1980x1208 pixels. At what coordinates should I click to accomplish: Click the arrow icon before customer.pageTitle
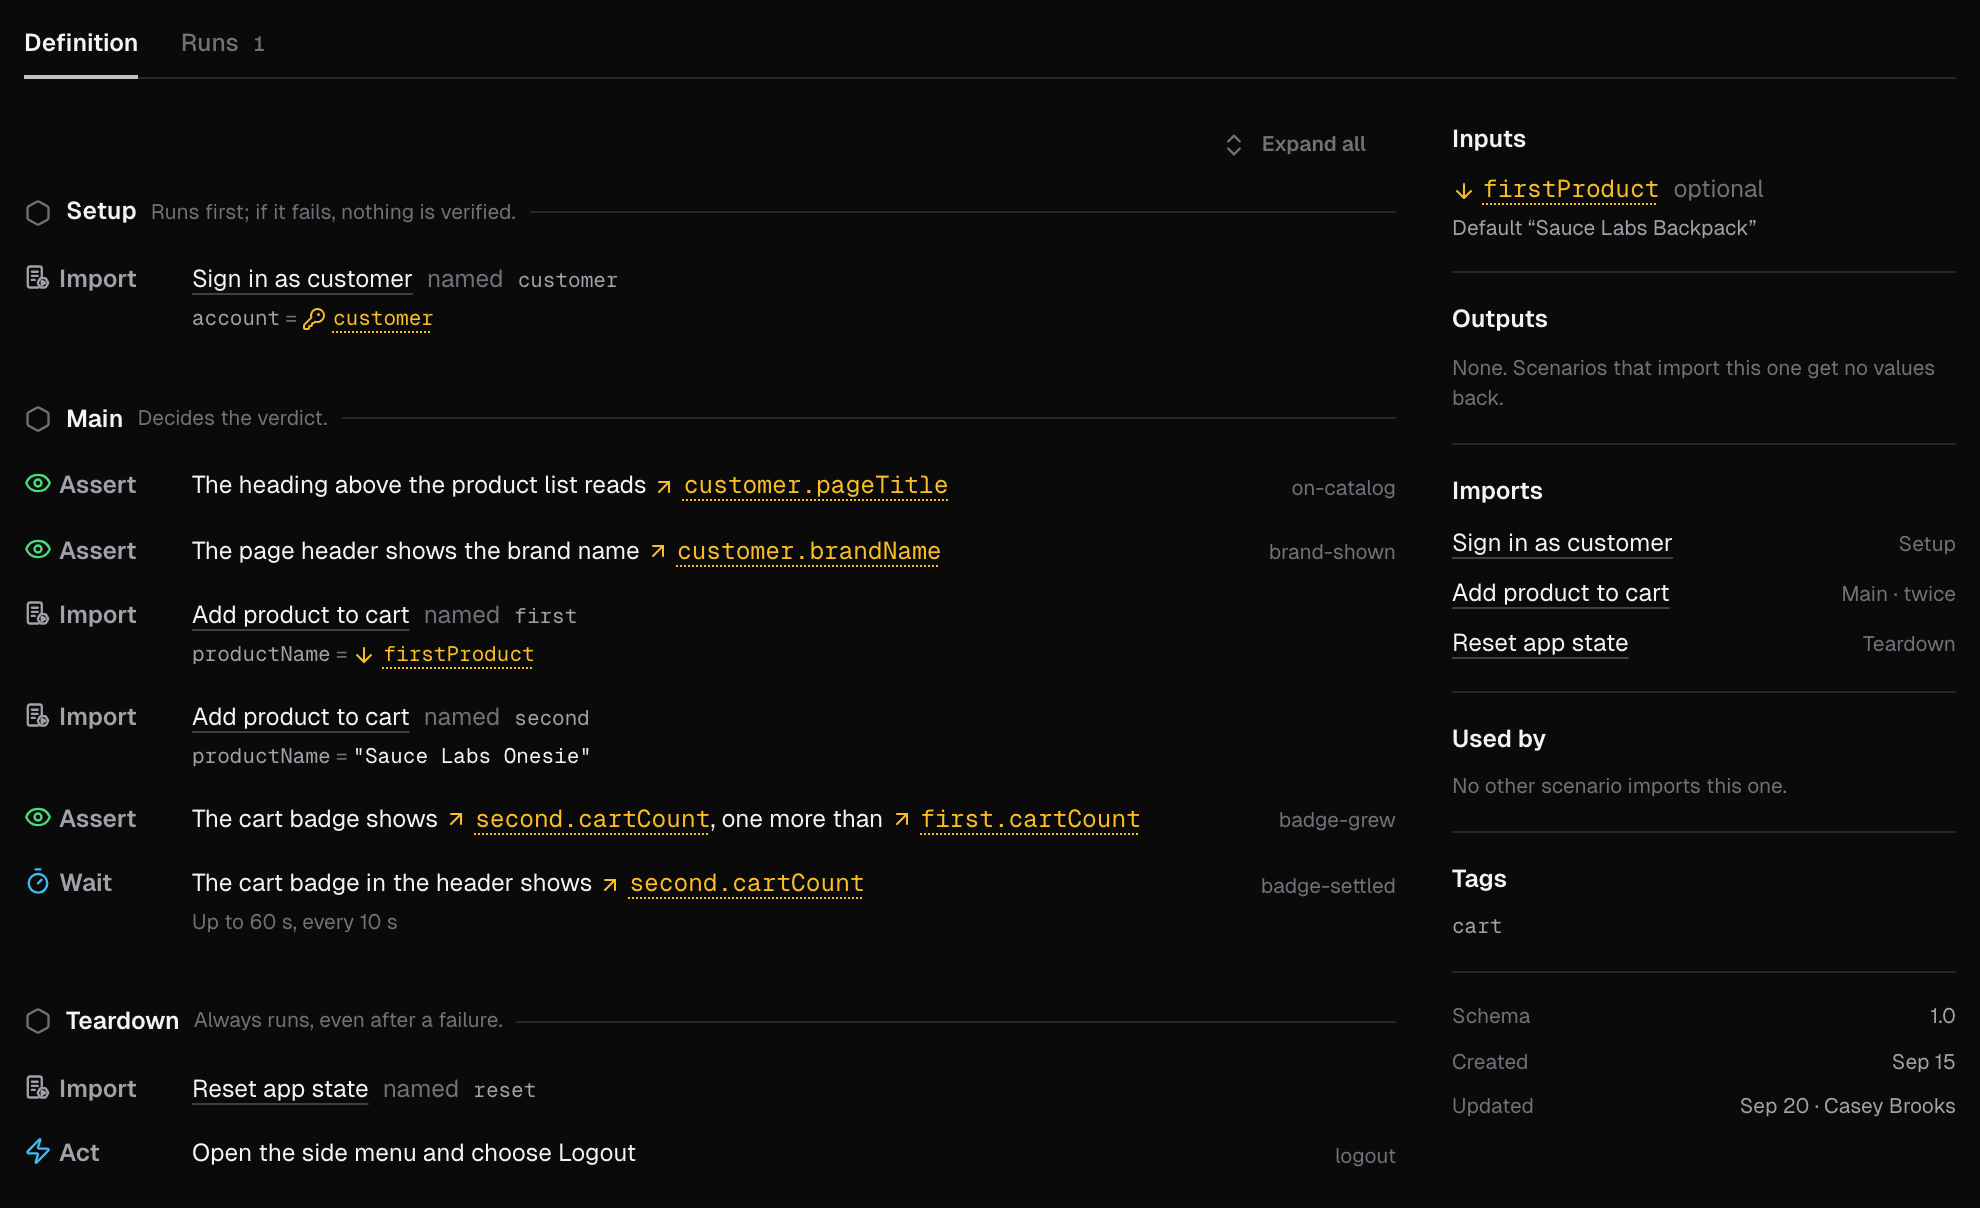coord(664,487)
